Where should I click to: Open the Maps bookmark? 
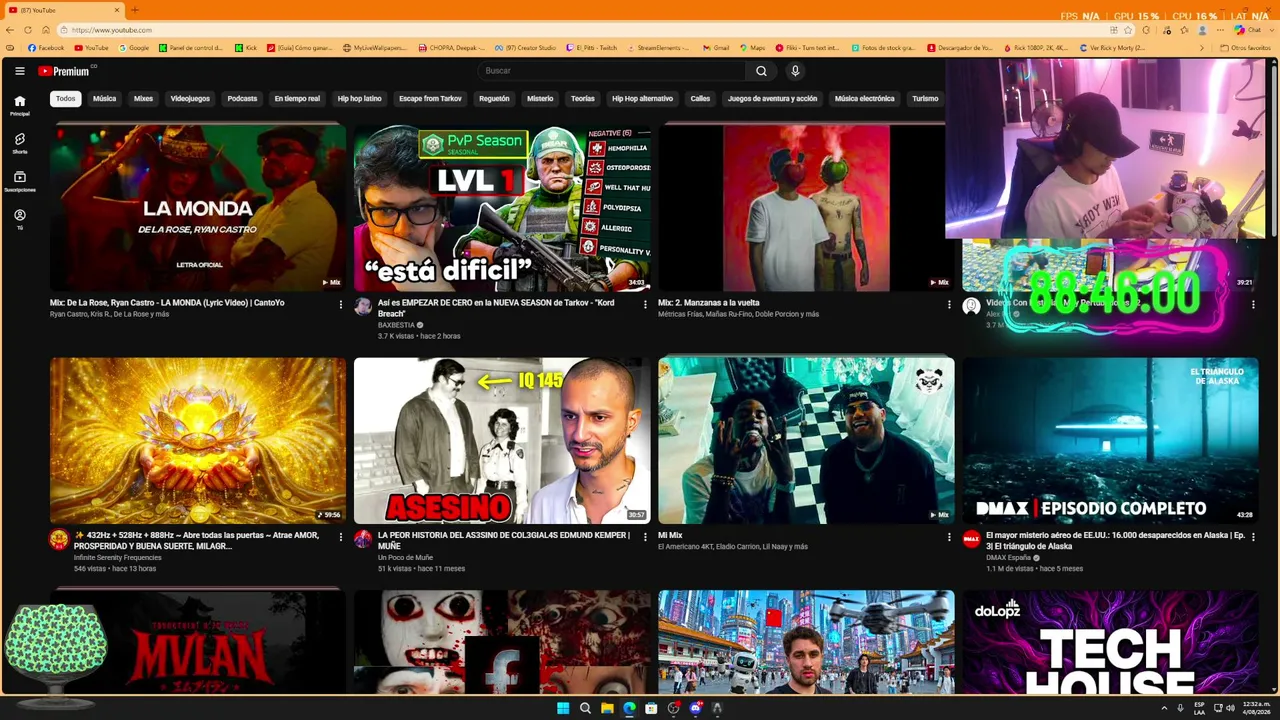[752, 48]
